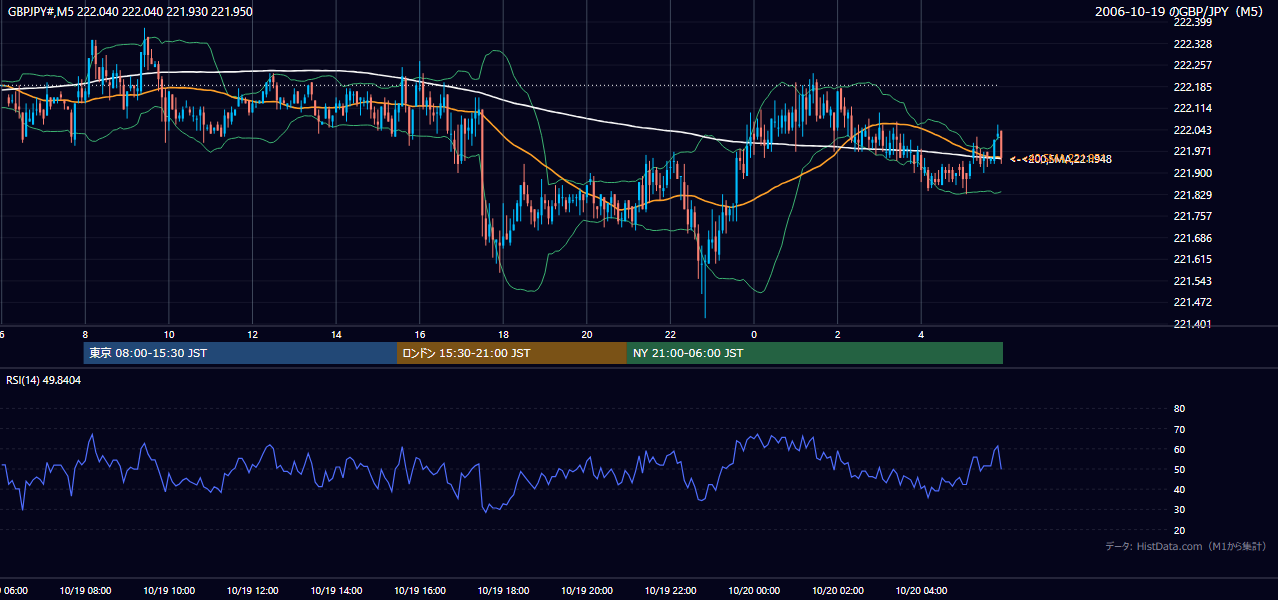Click the hour label 20 on chart axis
The height and width of the screenshot is (600, 1278).
pos(587,334)
